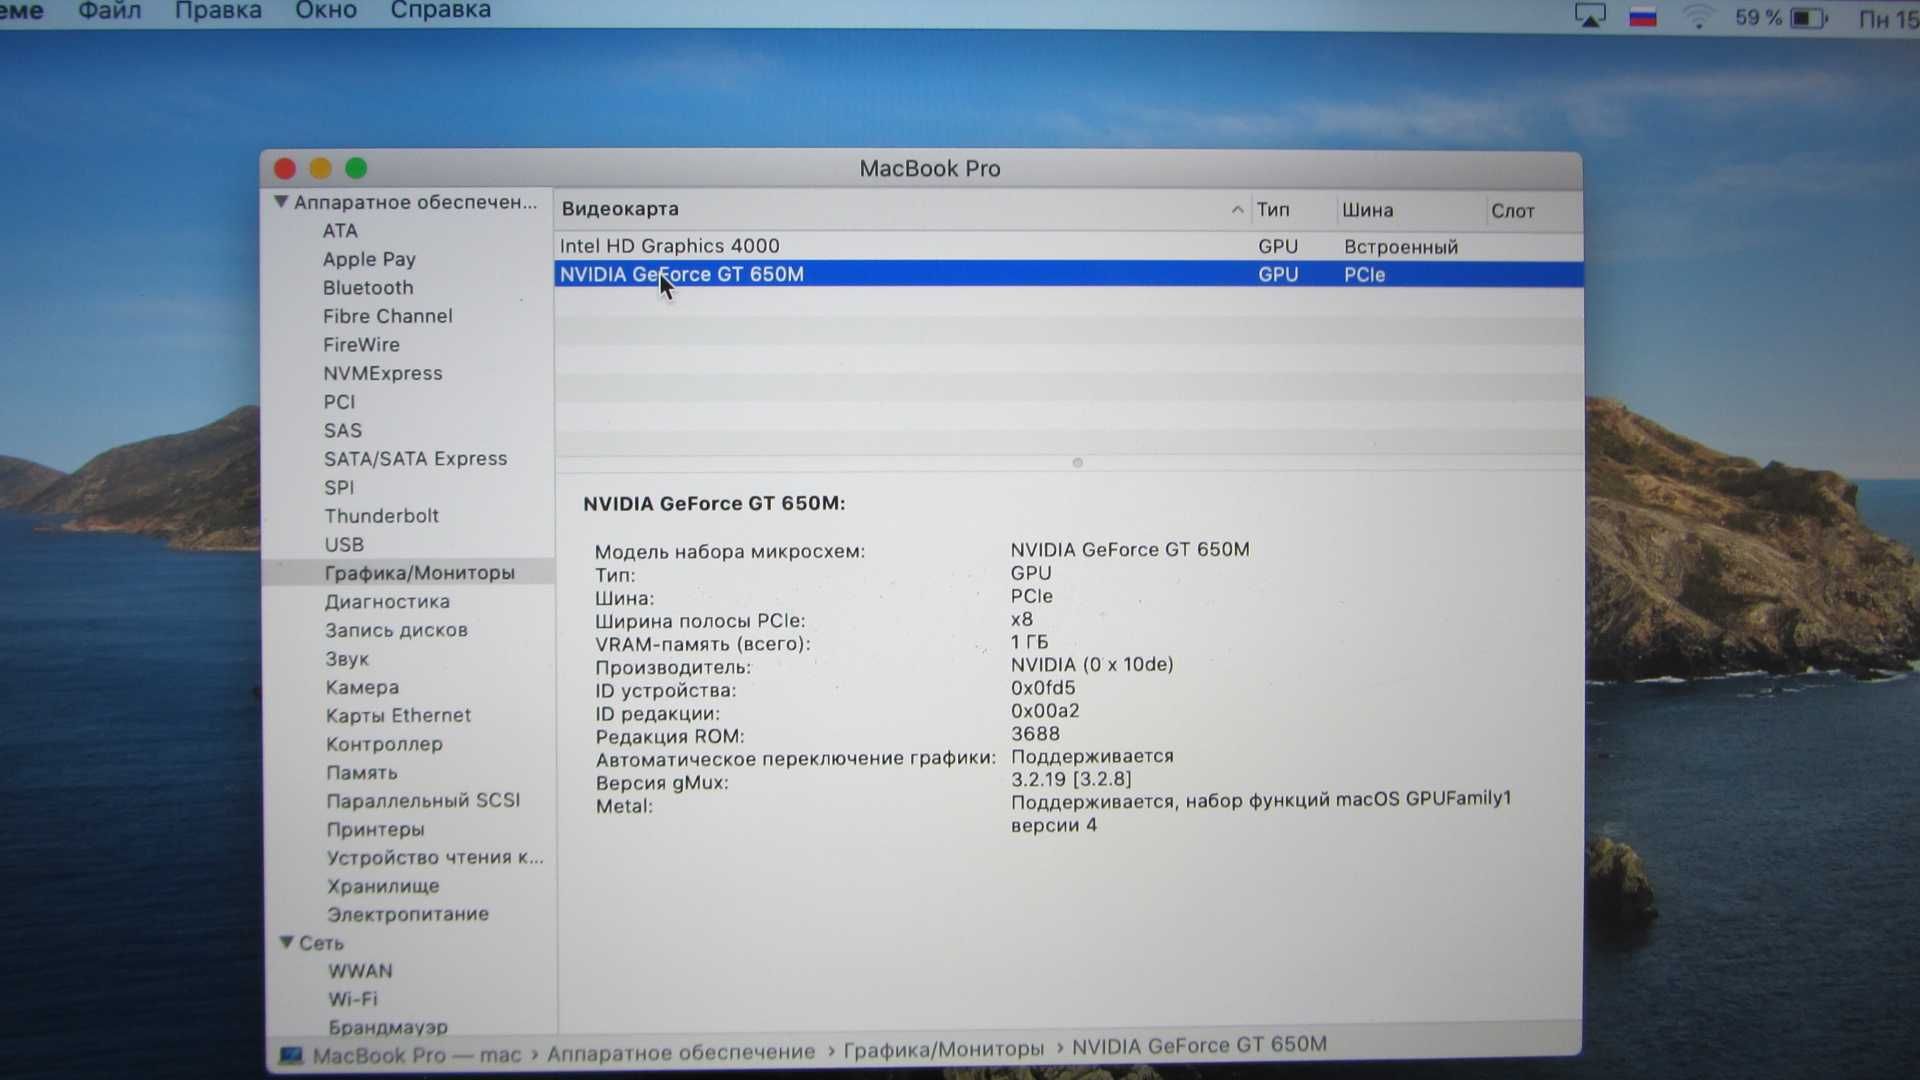Open the Правка menu
This screenshot has height=1080, width=1920.
[218, 11]
